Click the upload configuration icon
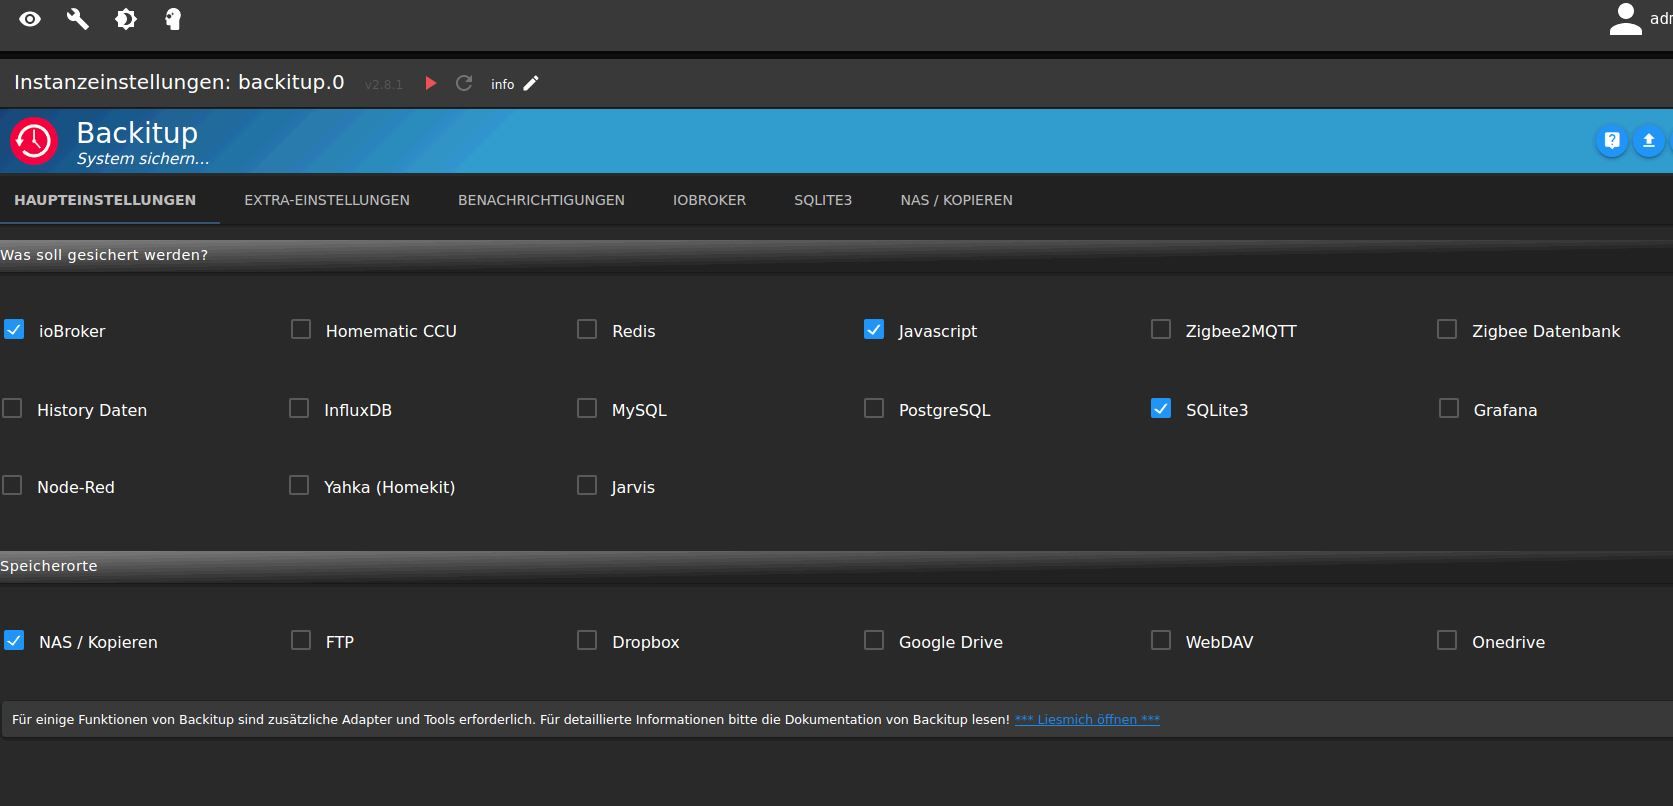This screenshot has height=806, width=1673. point(1649,141)
